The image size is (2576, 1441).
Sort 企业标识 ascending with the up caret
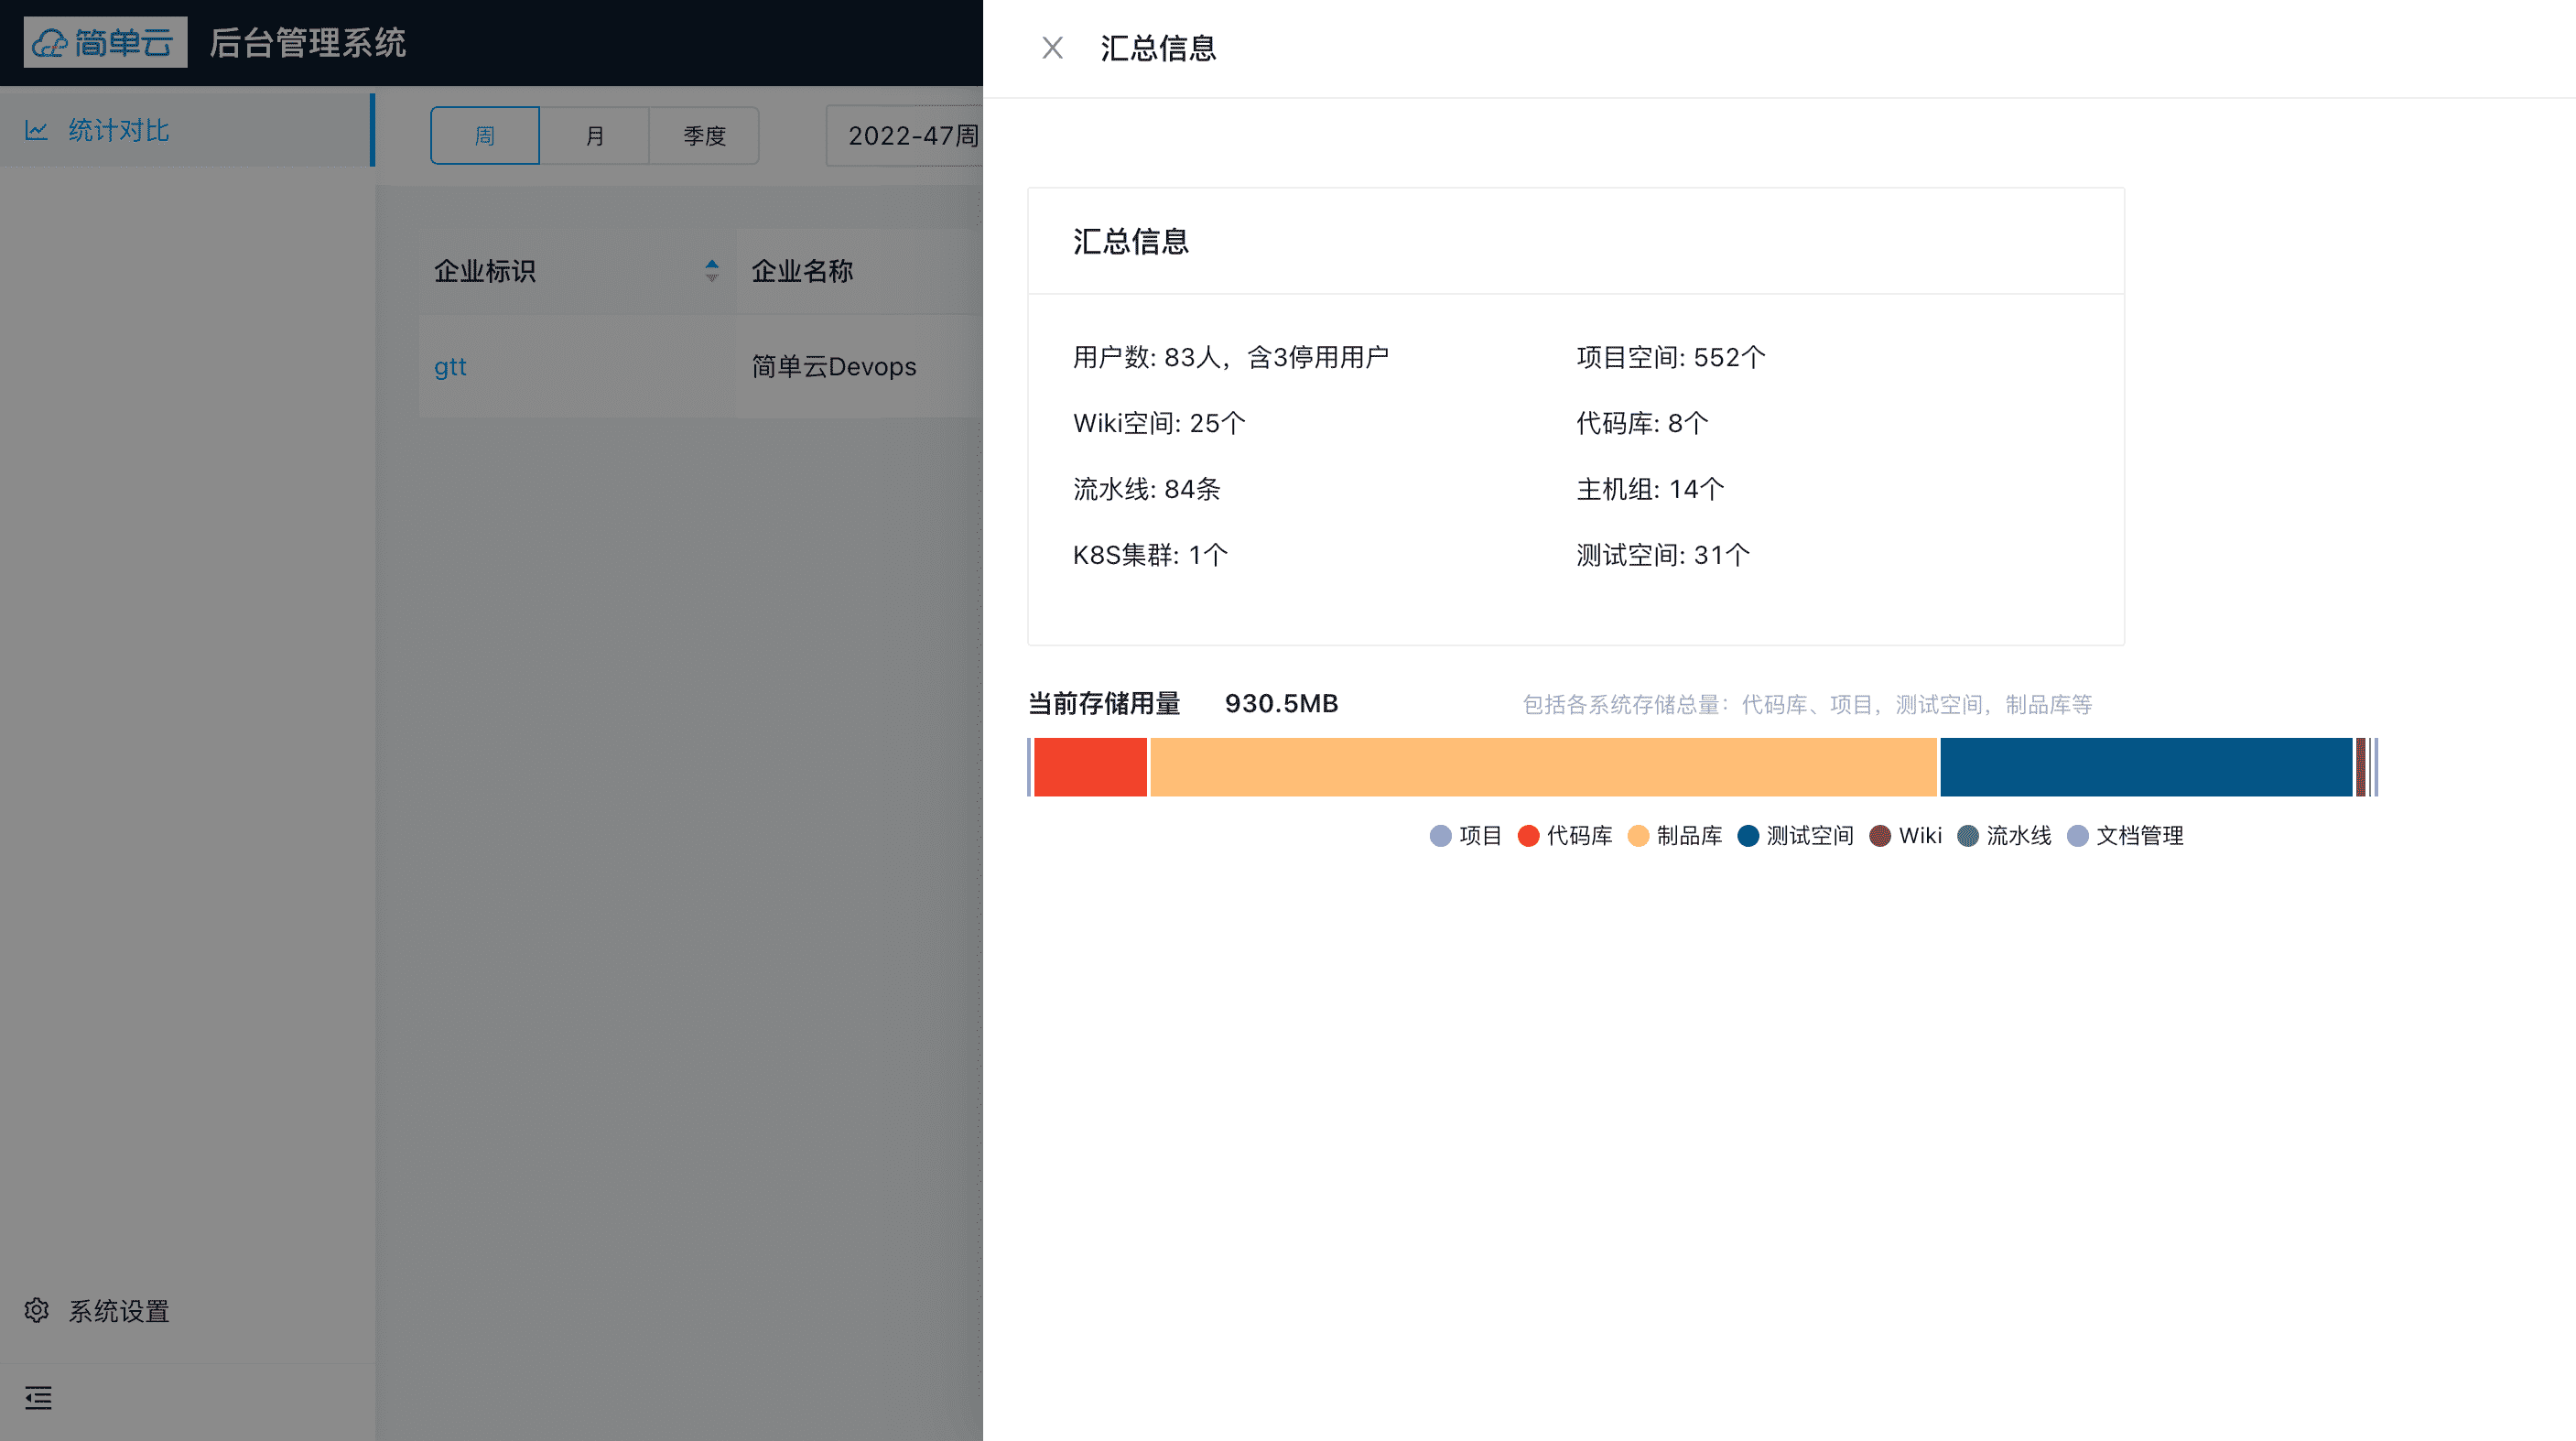[711, 262]
